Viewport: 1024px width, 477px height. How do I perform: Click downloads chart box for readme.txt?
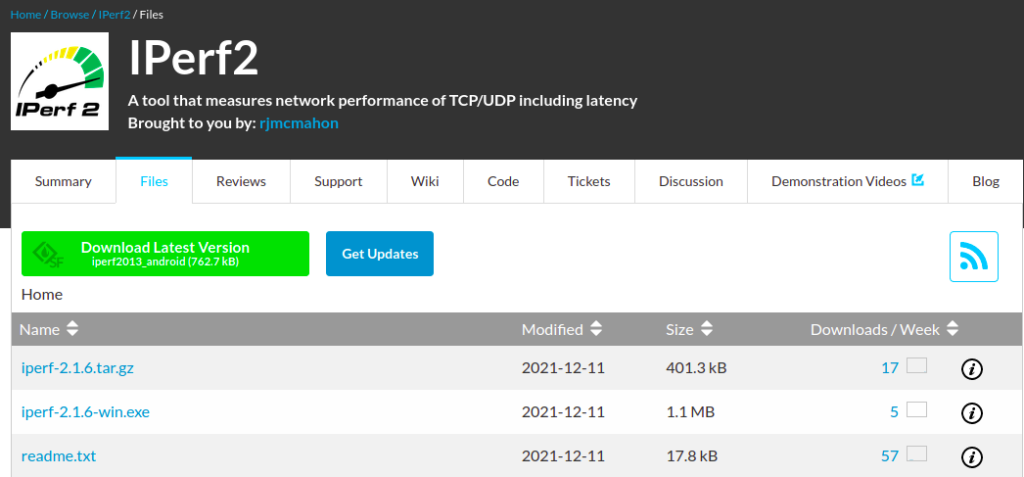(x=916, y=454)
